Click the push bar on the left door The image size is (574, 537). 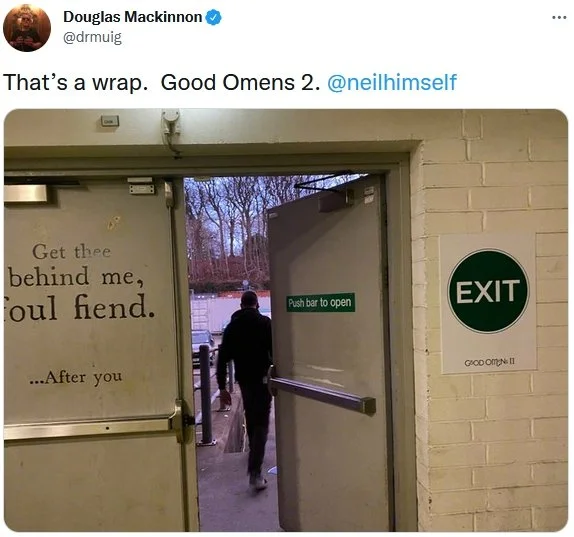tap(92, 428)
